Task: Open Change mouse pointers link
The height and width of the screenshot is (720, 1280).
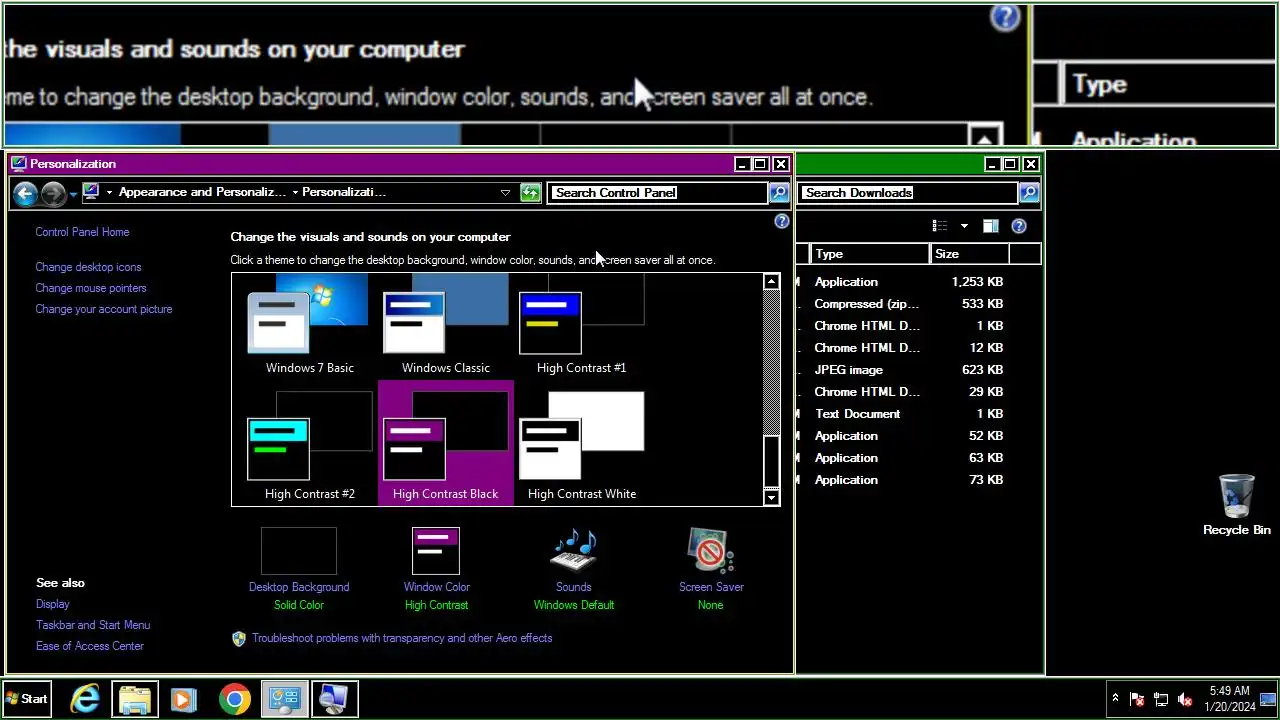Action: [91, 288]
